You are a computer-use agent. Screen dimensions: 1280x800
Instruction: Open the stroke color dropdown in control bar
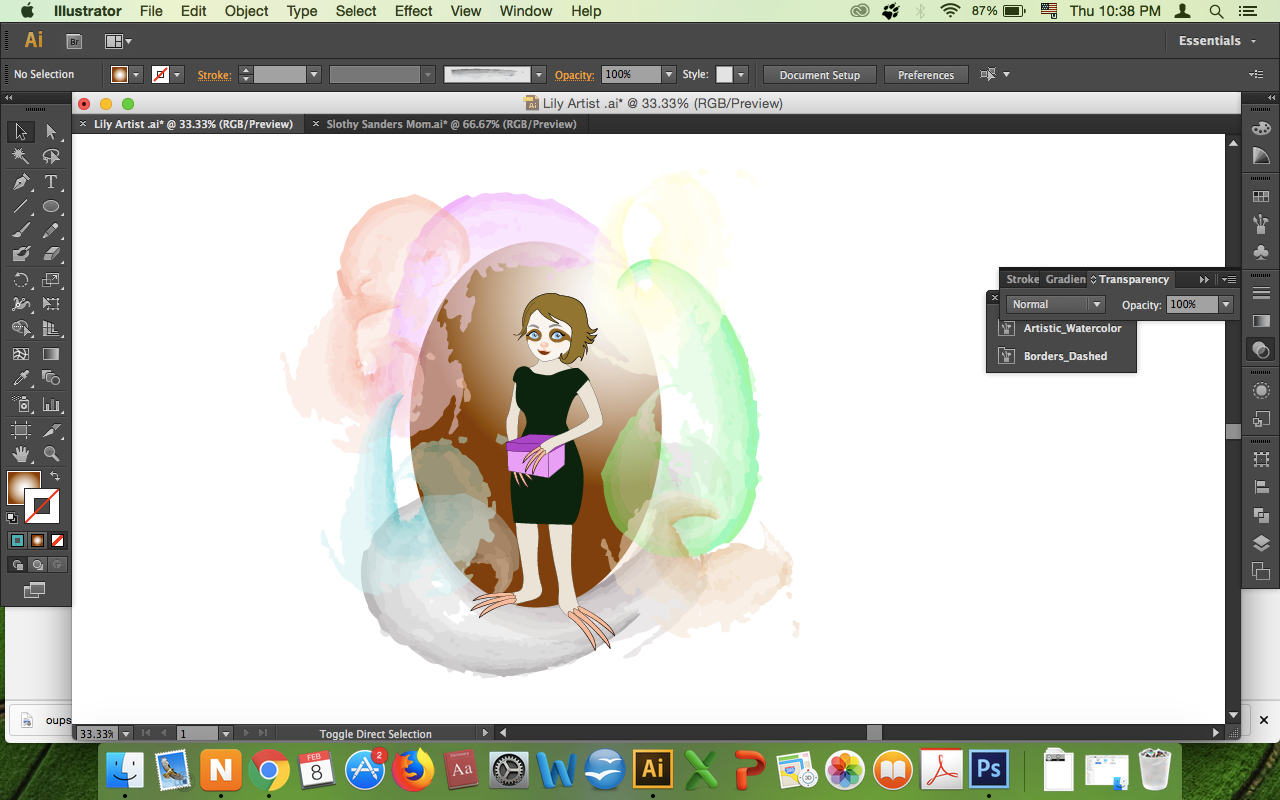[178, 75]
